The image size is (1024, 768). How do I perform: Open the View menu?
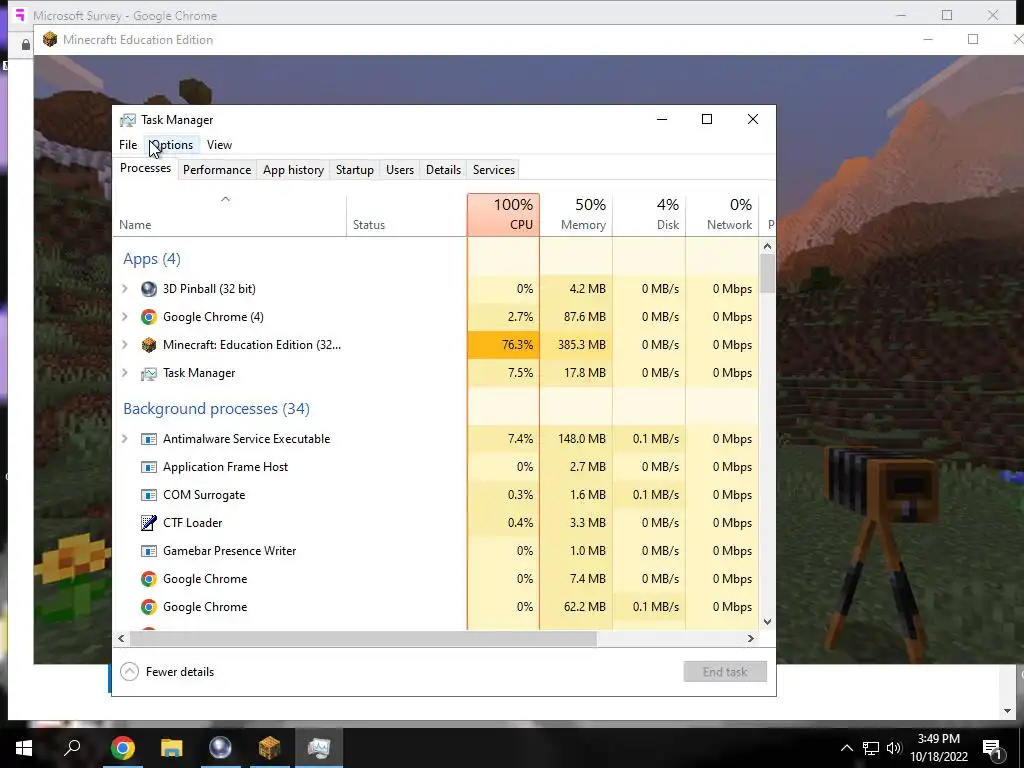click(219, 145)
